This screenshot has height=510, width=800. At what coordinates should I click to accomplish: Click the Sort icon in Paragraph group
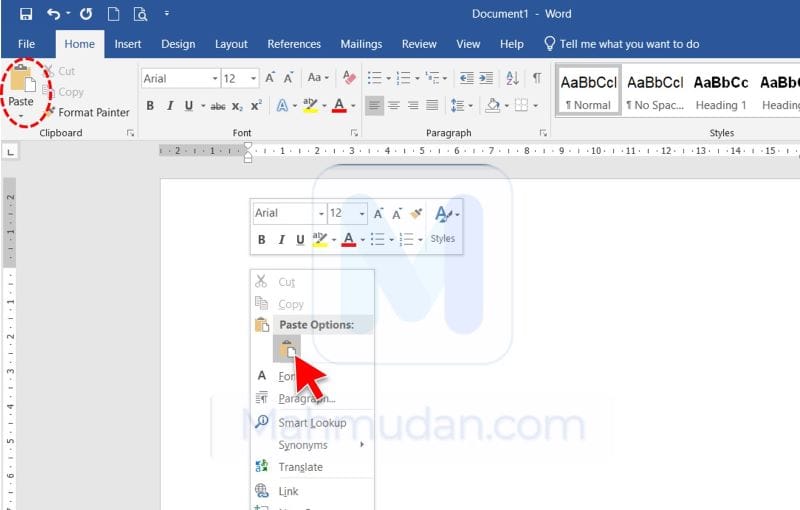512,78
